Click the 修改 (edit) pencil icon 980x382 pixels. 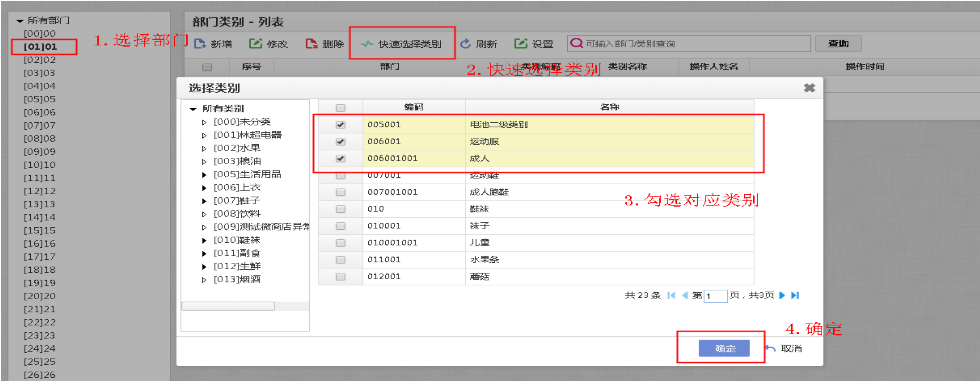point(255,44)
